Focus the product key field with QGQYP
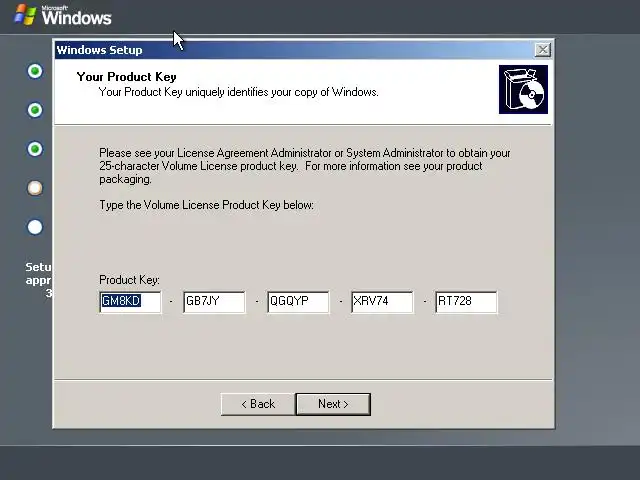Screen dimensions: 640x480 coord(298,302)
